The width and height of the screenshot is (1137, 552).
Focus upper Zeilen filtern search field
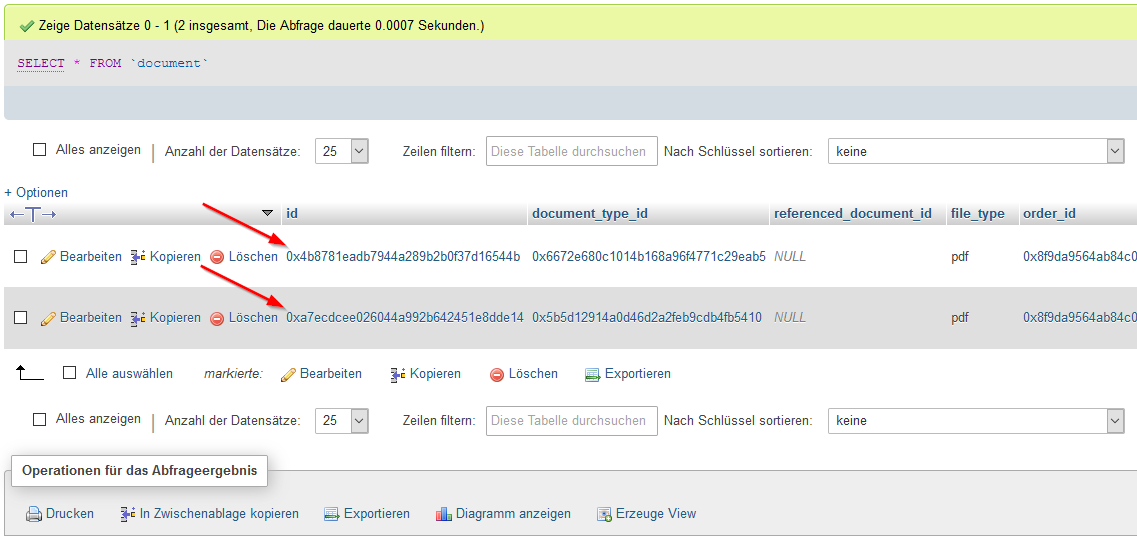pyautogui.click(x=571, y=152)
